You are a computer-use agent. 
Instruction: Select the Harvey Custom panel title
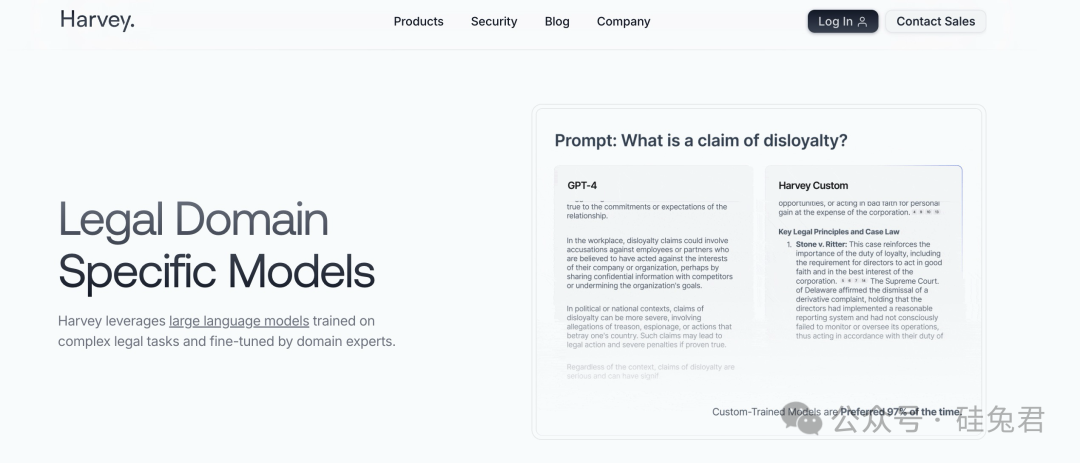click(813, 185)
